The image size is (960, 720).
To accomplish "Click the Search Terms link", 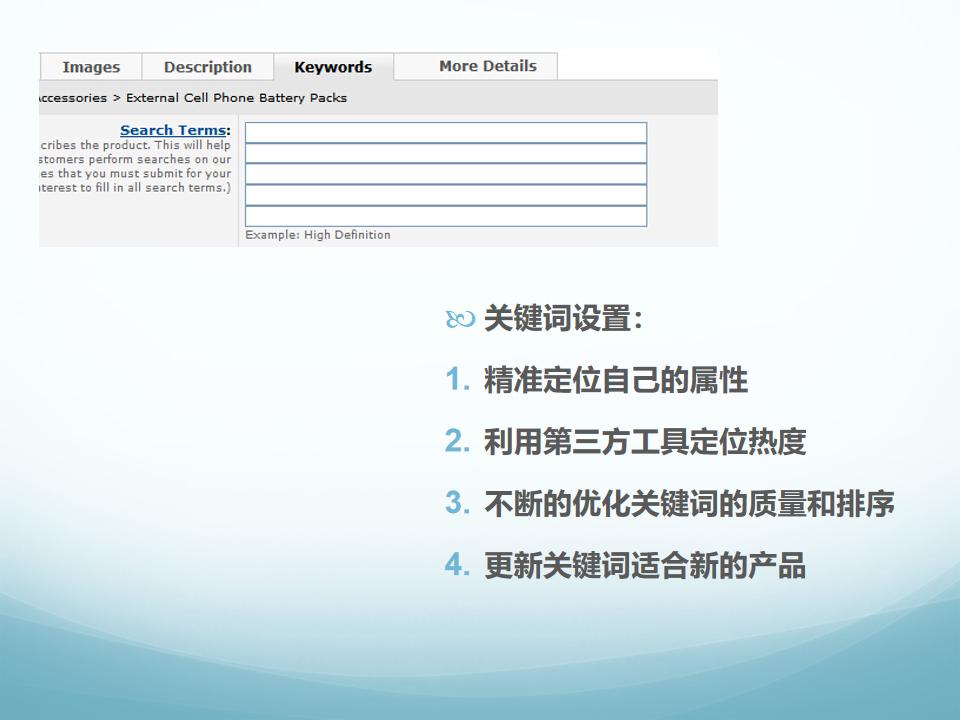I will coord(172,130).
